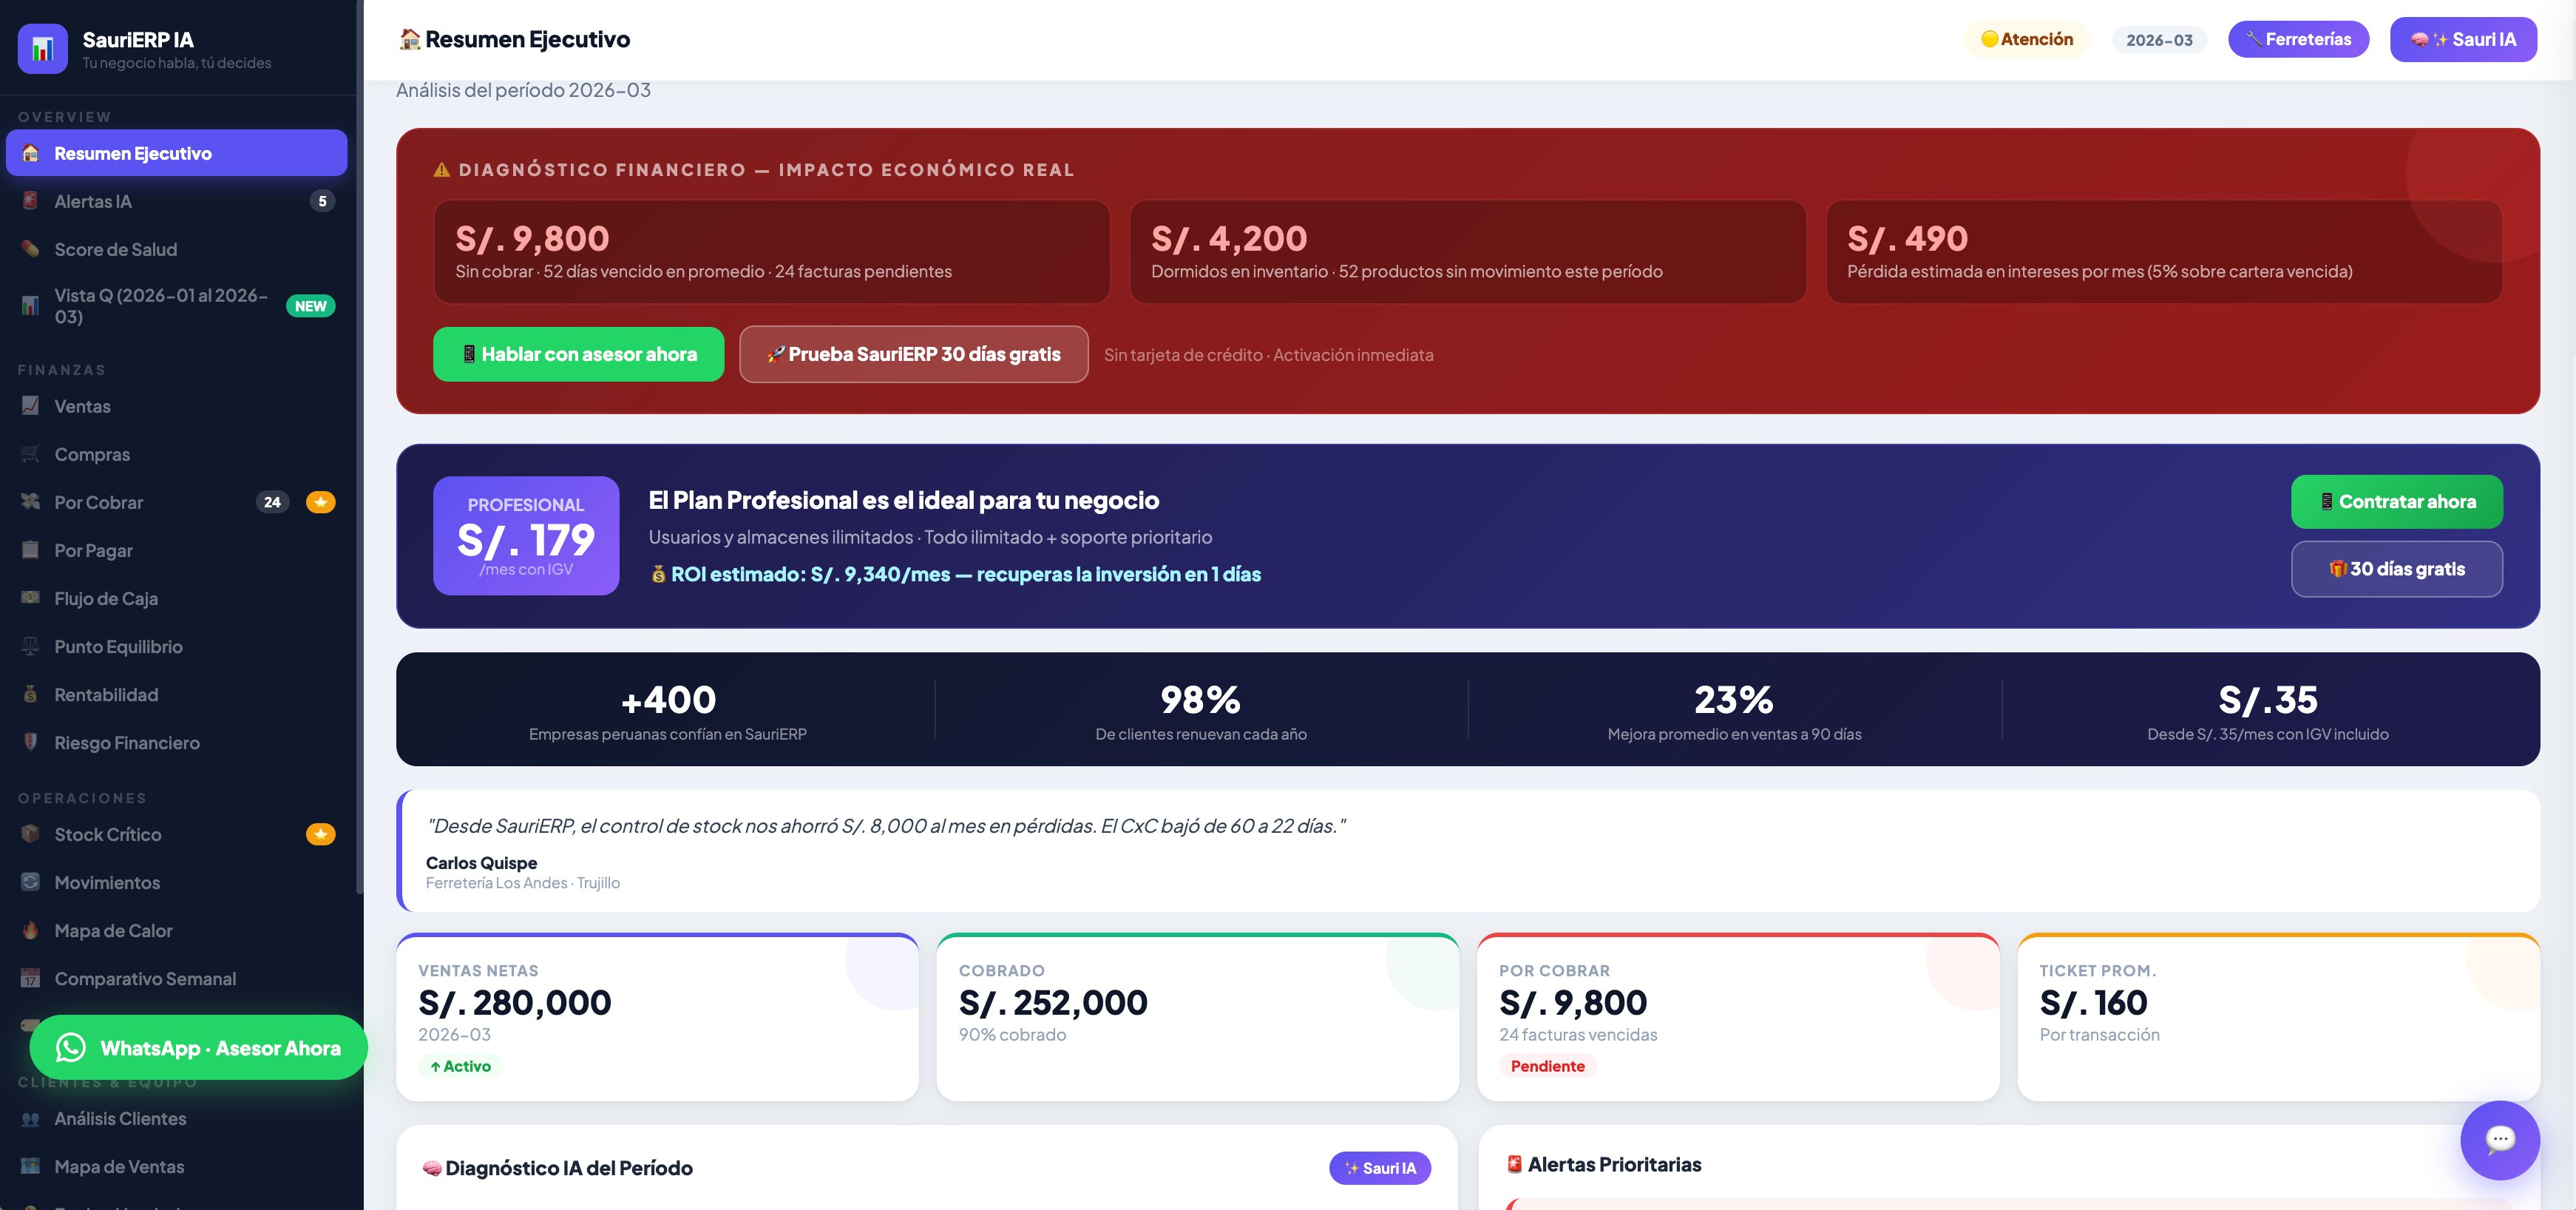Click the 30 días gratis button
The height and width of the screenshot is (1210, 2576).
pos(2397,569)
